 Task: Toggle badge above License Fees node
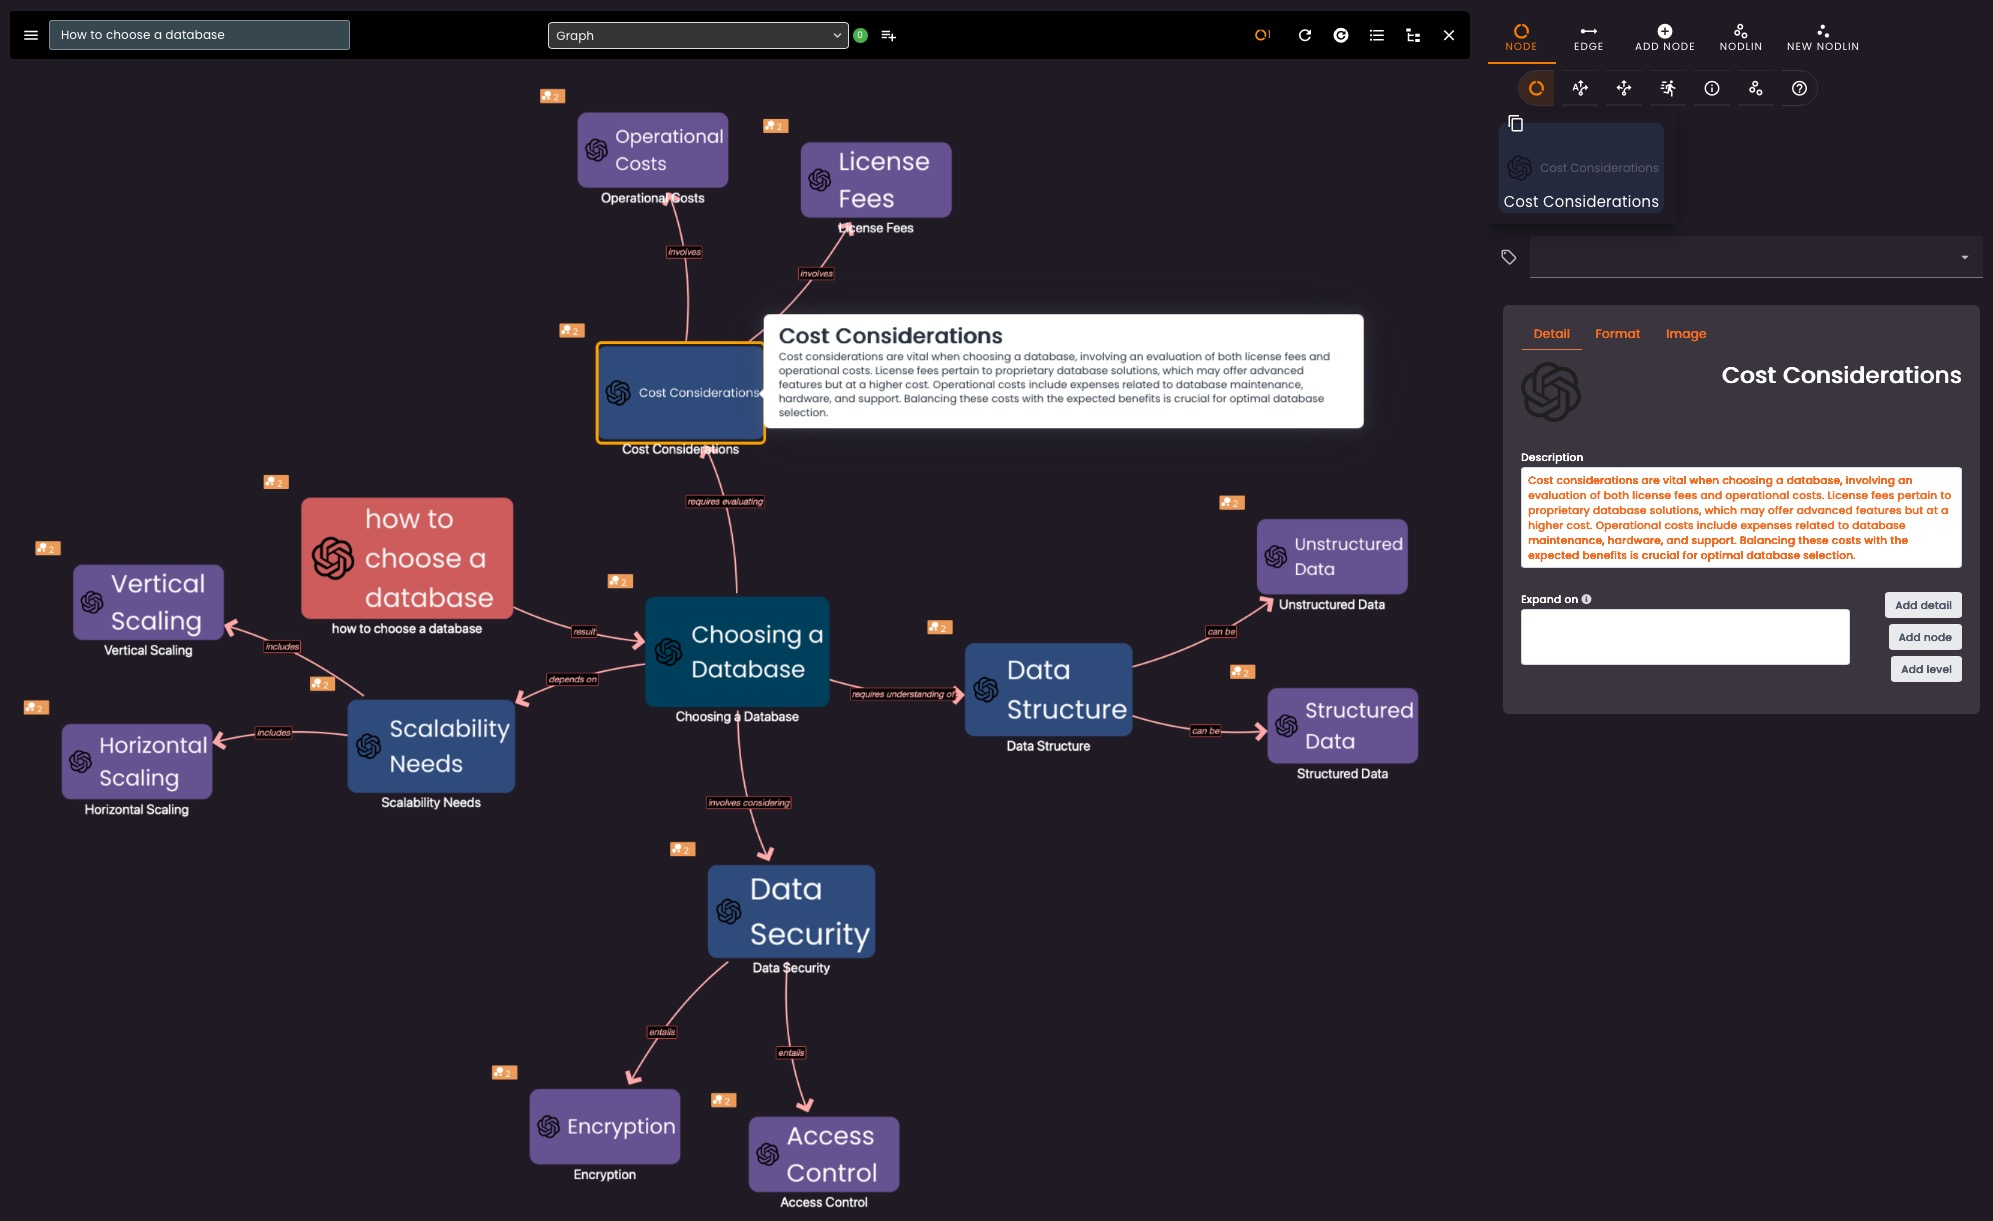tap(775, 126)
